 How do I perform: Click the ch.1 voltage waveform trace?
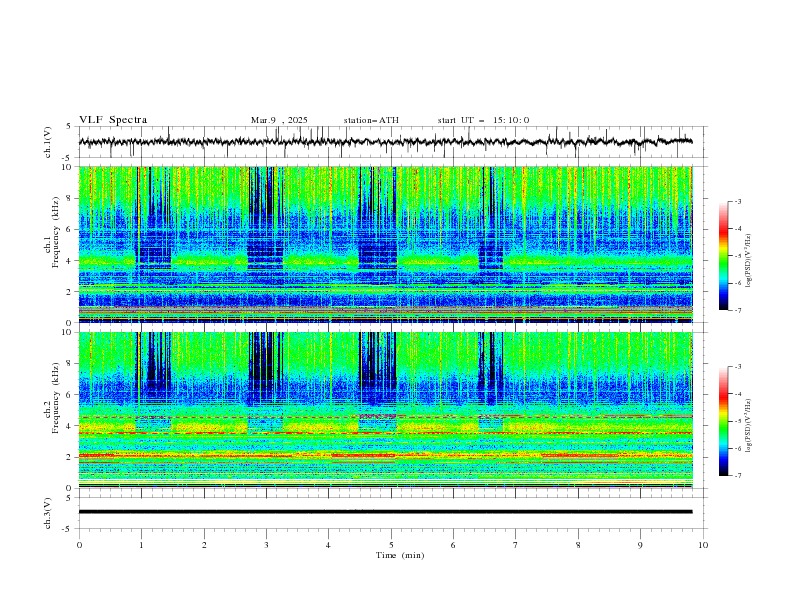point(385,142)
